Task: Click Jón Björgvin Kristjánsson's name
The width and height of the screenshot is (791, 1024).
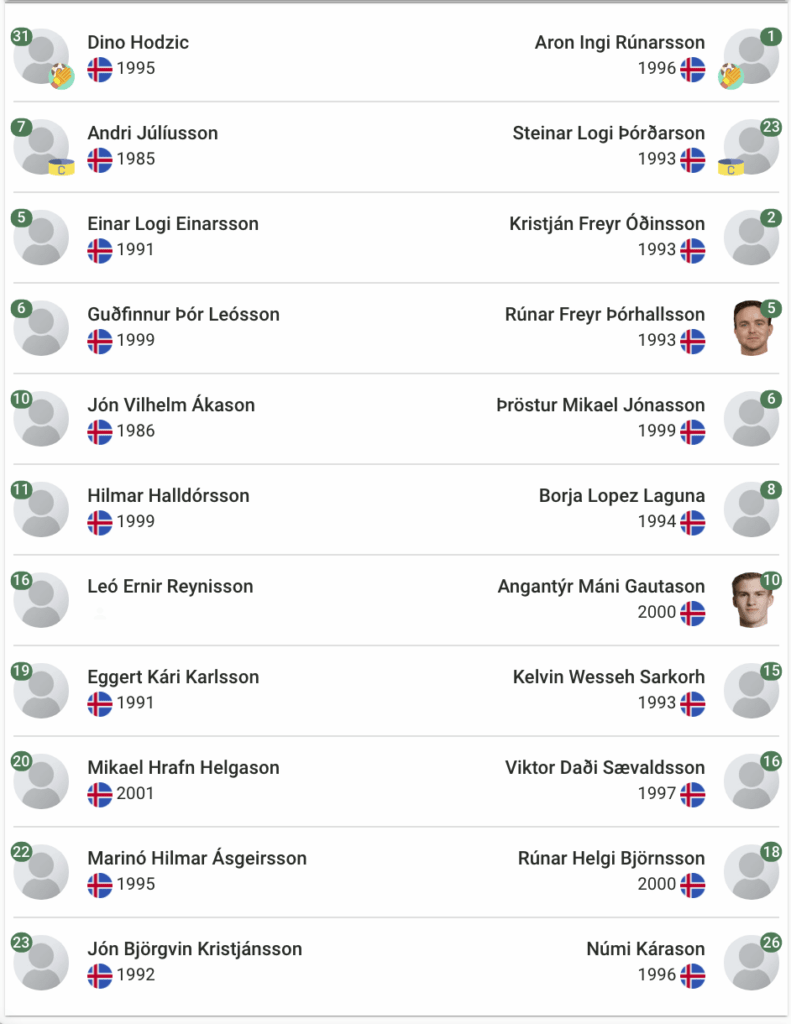Action: click(195, 949)
